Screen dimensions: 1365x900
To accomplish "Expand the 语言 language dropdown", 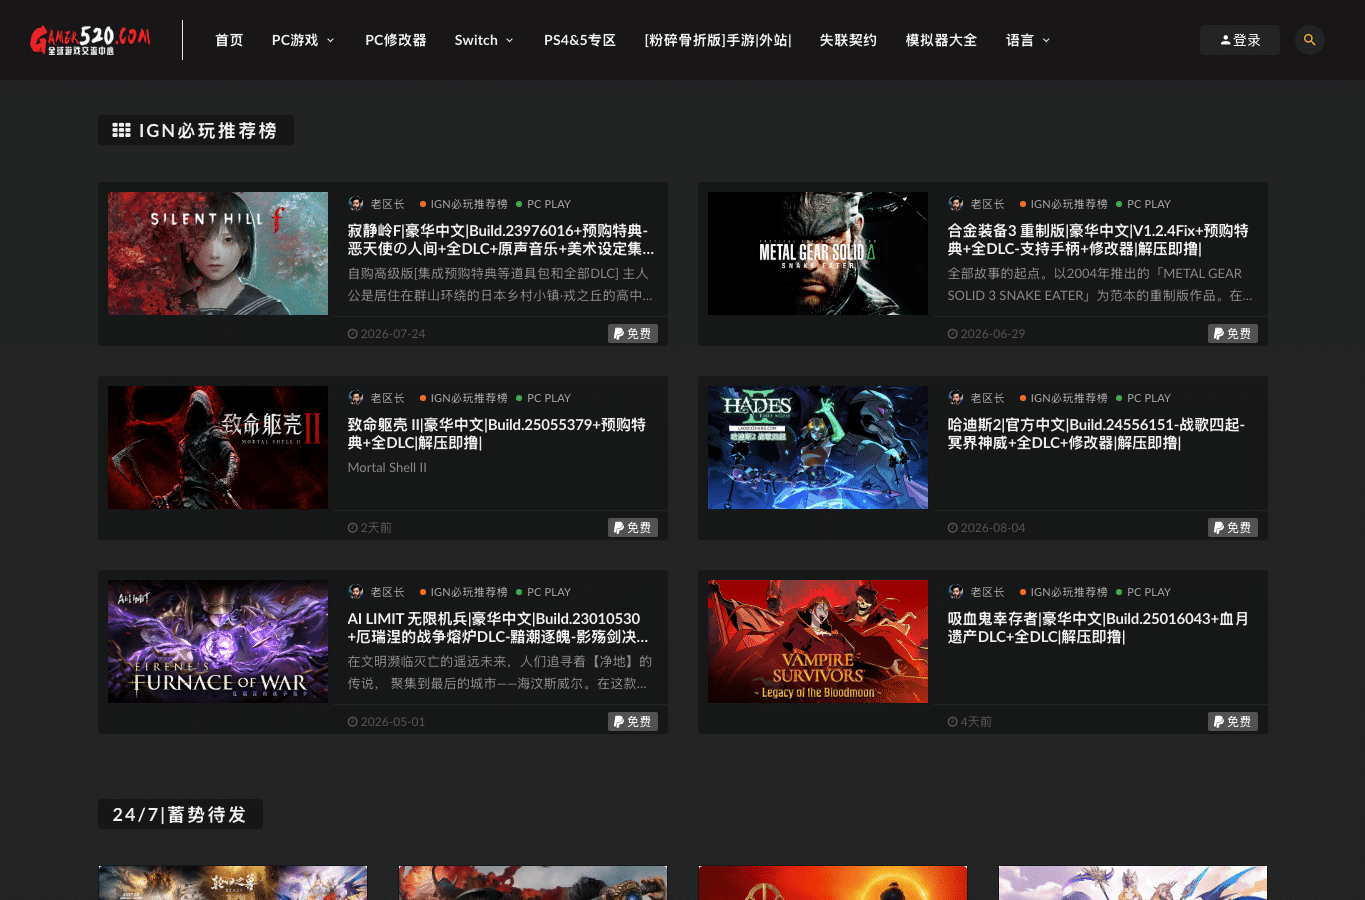I will point(1028,40).
